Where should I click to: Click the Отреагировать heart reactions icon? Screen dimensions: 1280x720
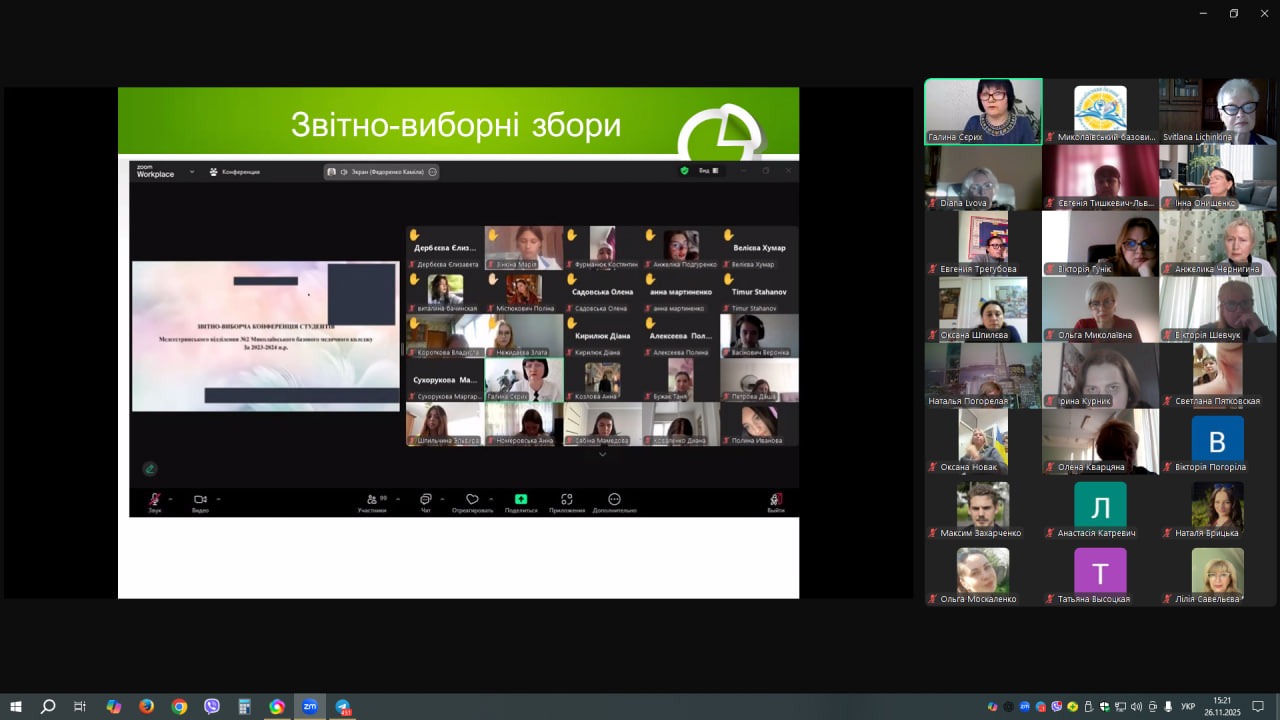(x=472, y=499)
